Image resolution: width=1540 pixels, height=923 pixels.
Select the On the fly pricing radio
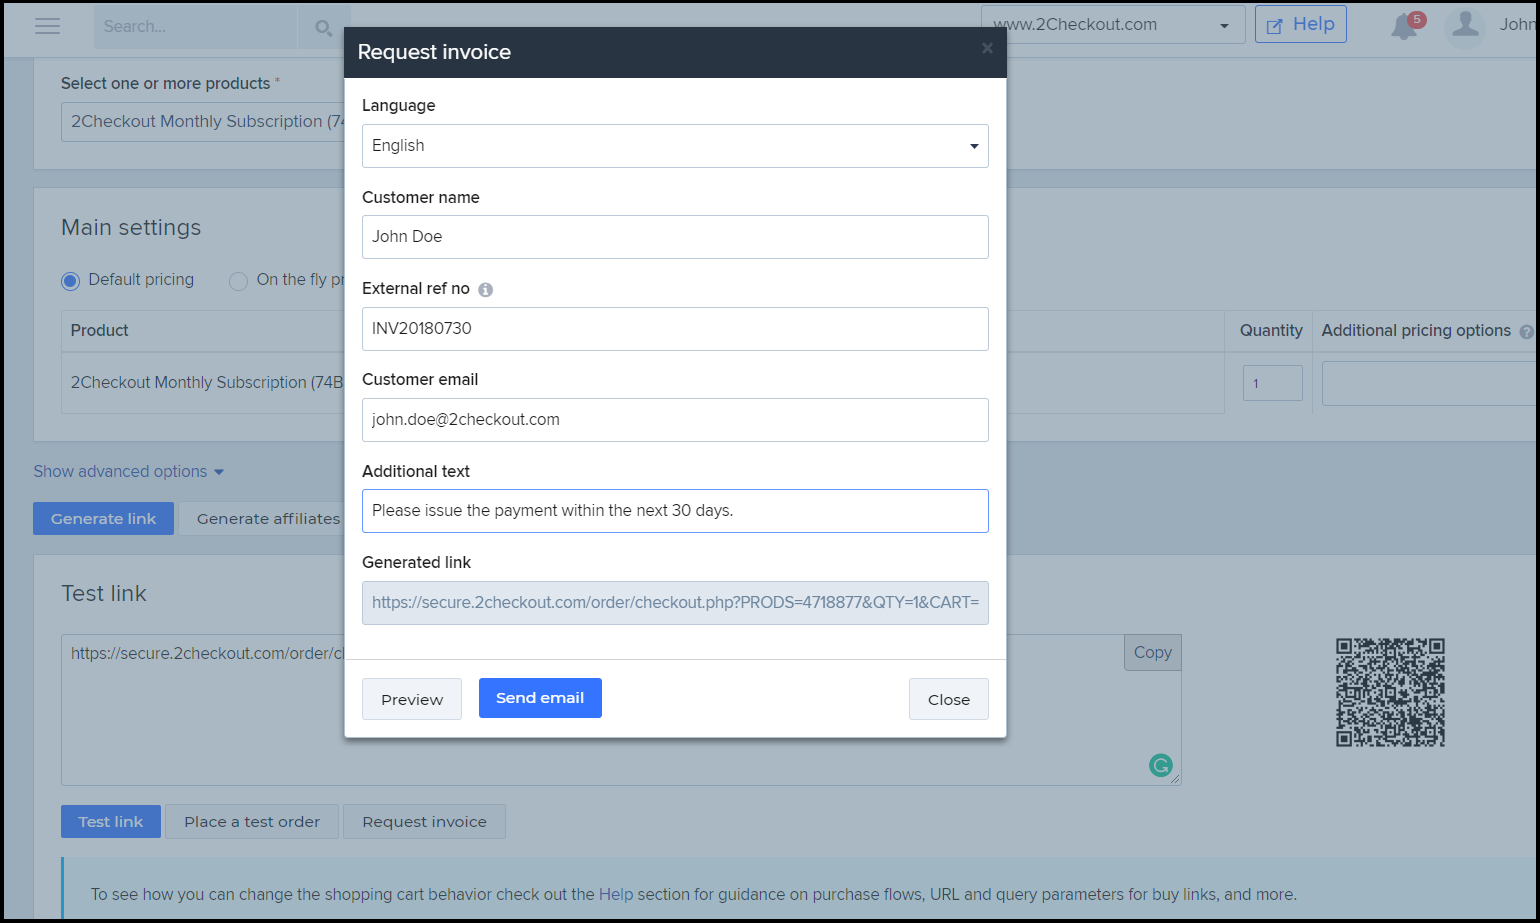click(x=238, y=281)
